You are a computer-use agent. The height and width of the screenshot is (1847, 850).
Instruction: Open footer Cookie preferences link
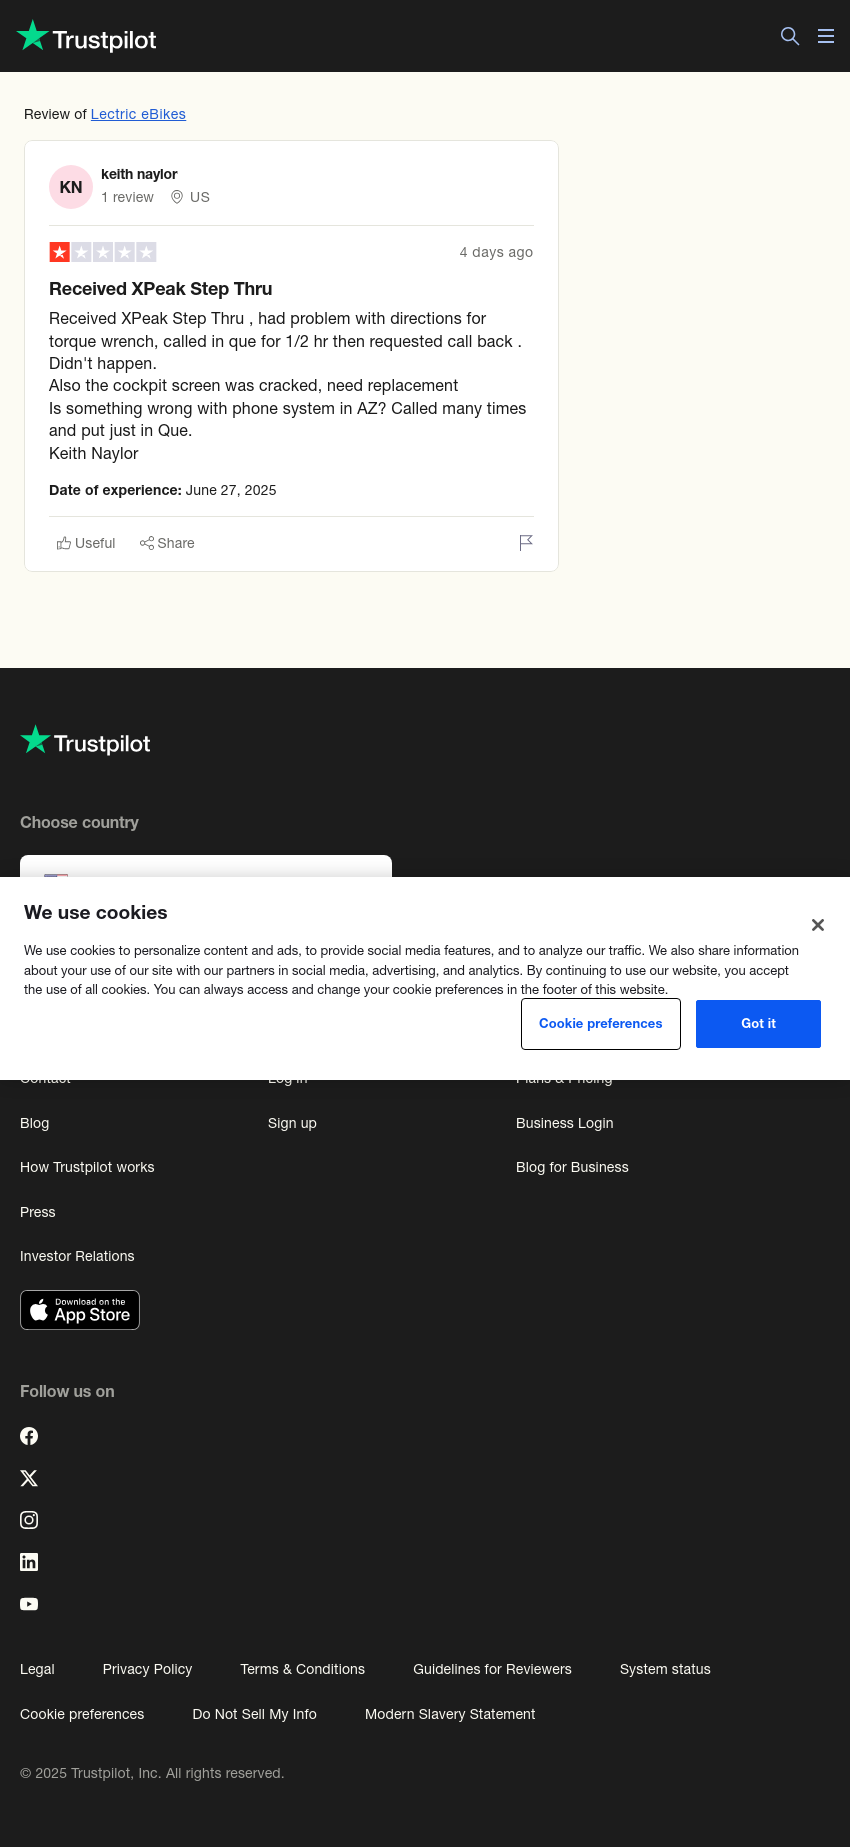[82, 1714]
